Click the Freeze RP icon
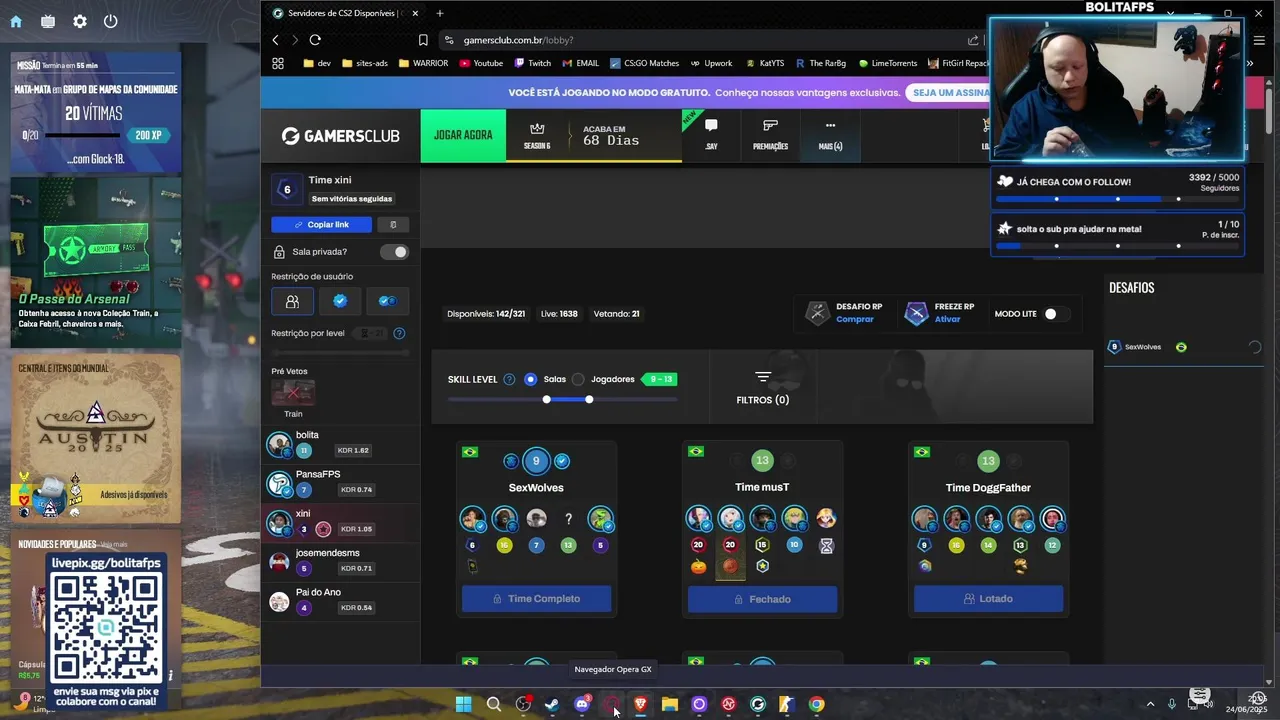Screen dimensions: 1280x720 click(x=916, y=313)
